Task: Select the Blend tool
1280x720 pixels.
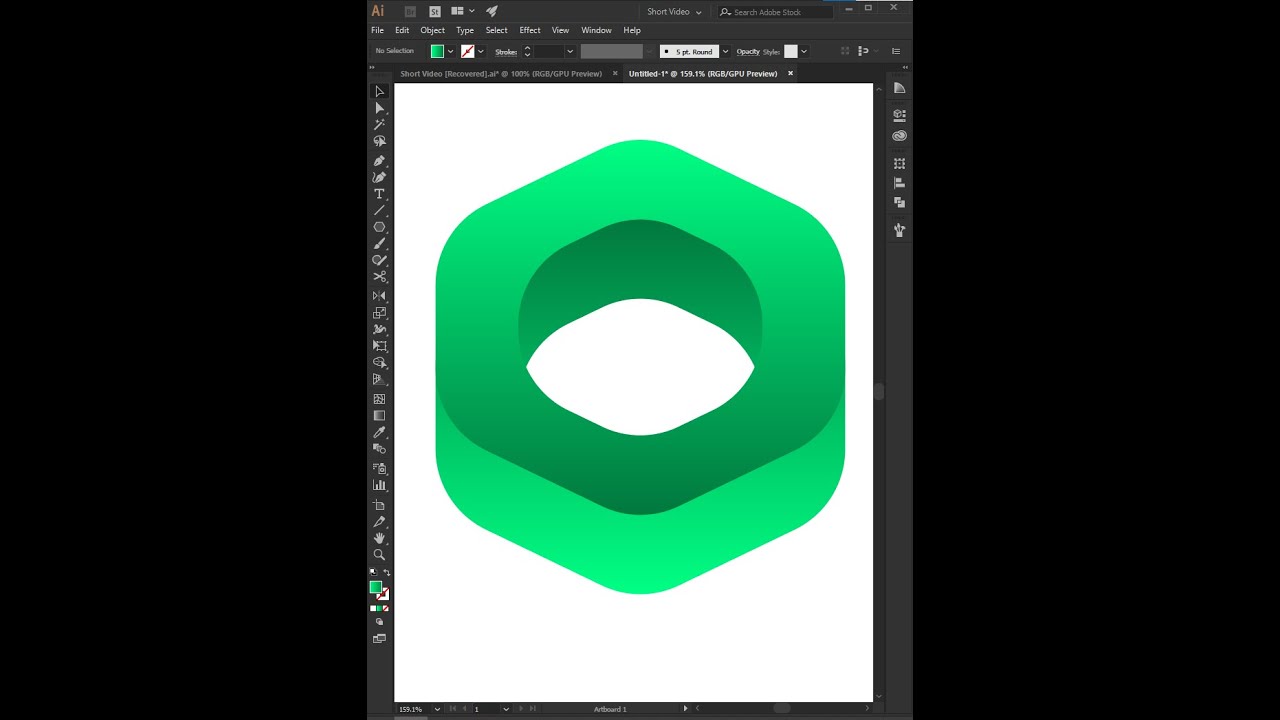Action: pyautogui.click(x=379, y=449)
